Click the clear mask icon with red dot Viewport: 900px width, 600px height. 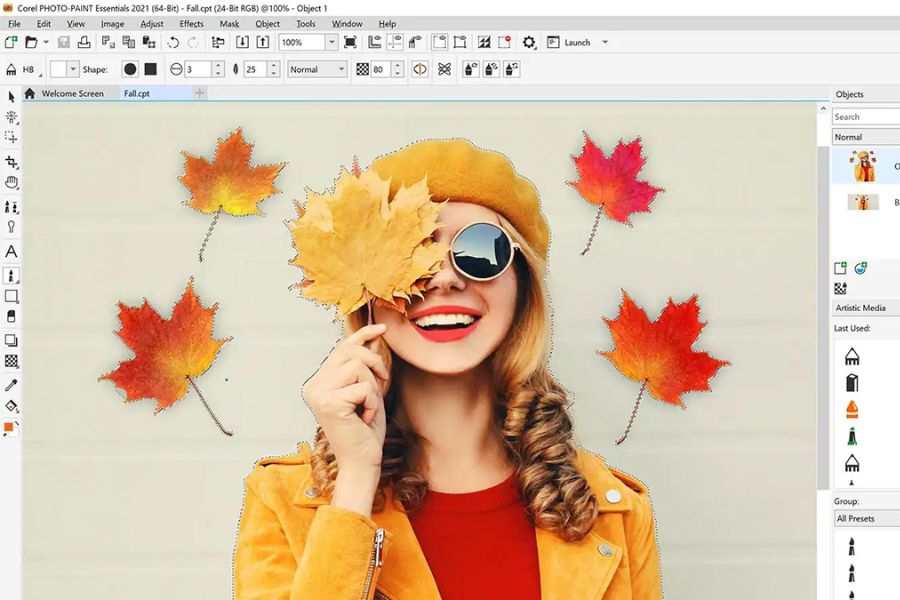(504, 42)
